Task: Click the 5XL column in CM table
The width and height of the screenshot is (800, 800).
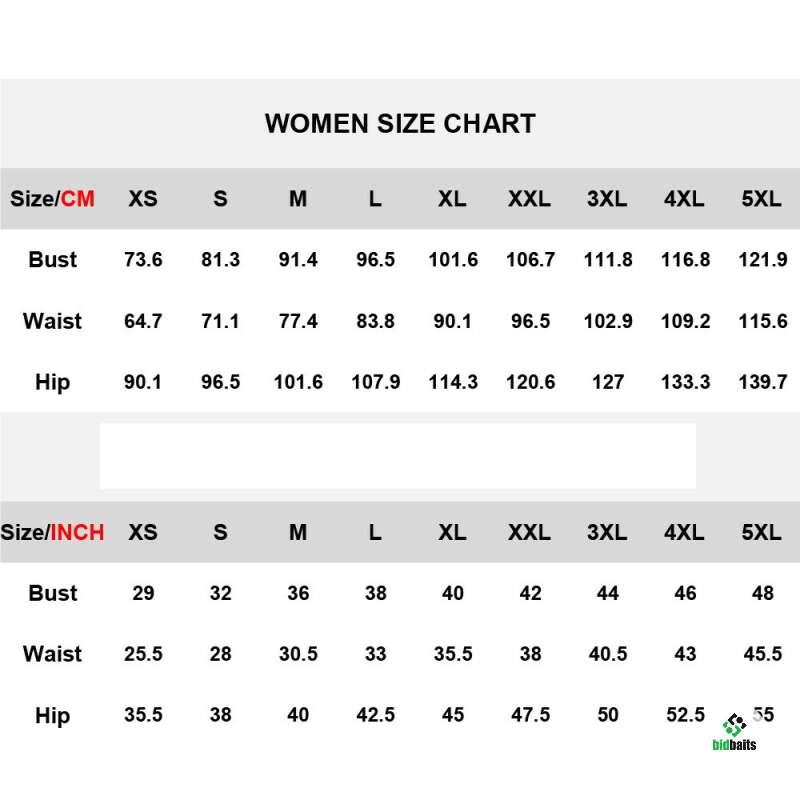Action: [x=761, y=198]
